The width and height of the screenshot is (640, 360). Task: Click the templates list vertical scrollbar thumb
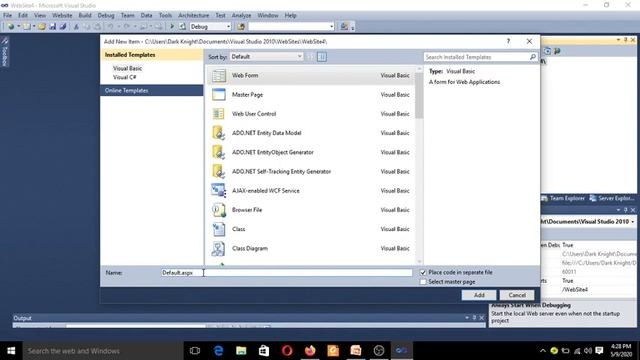(x=419, y=96)
